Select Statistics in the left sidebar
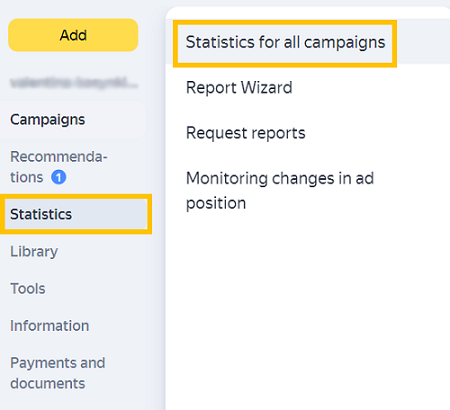Screen dimensions: 450x410 coord(76,214)
